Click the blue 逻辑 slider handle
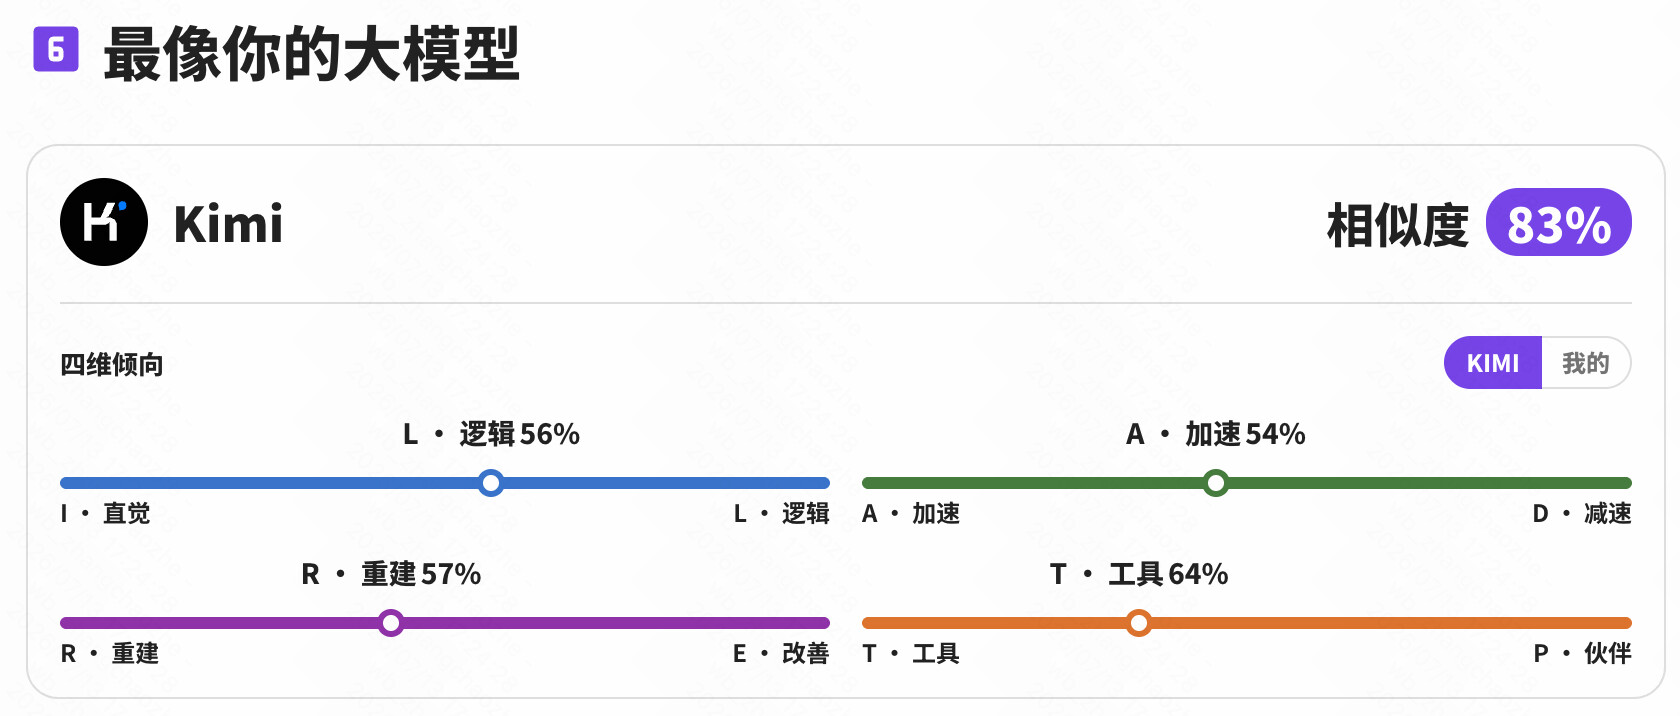The image size is (1680, 716). 490,483
